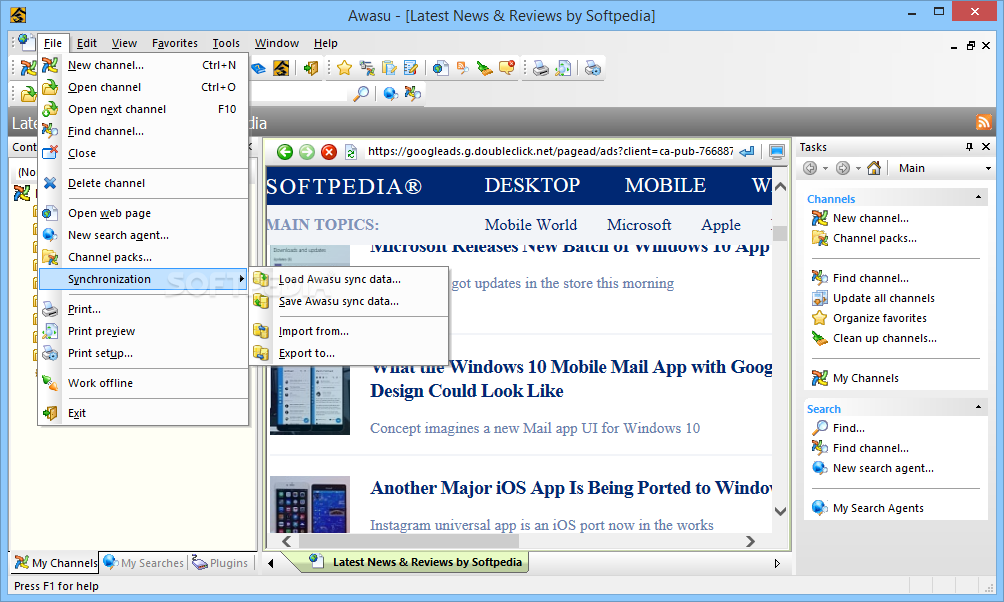The image size is (1004, 602).
Task: Click the organize channels tree toolbar icon
Action: pos(367,68)
